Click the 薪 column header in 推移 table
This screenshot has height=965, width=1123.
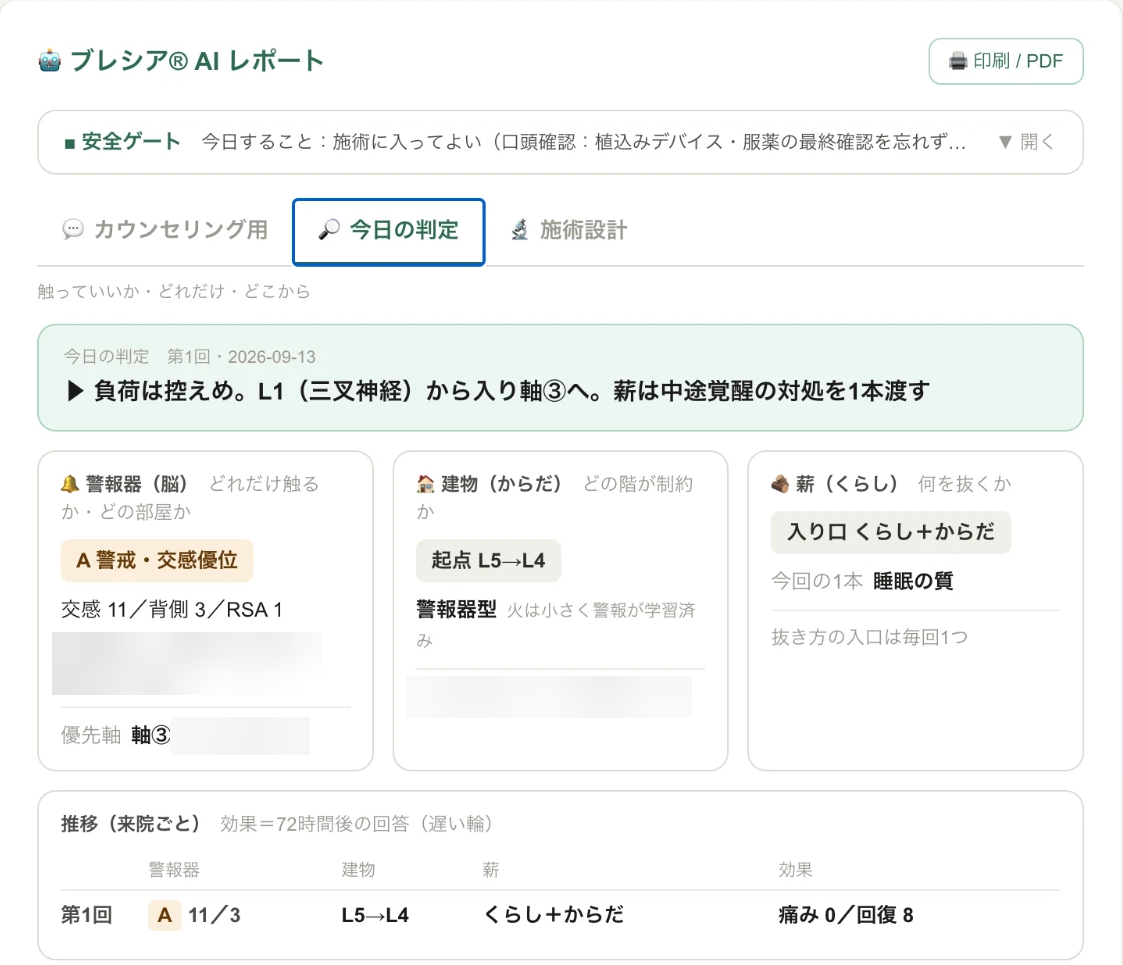click(491, 870)
